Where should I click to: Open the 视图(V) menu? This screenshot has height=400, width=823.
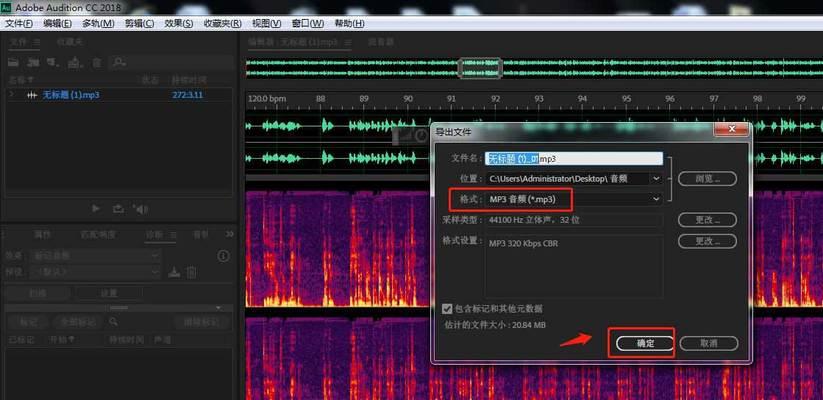coord(267,24)
